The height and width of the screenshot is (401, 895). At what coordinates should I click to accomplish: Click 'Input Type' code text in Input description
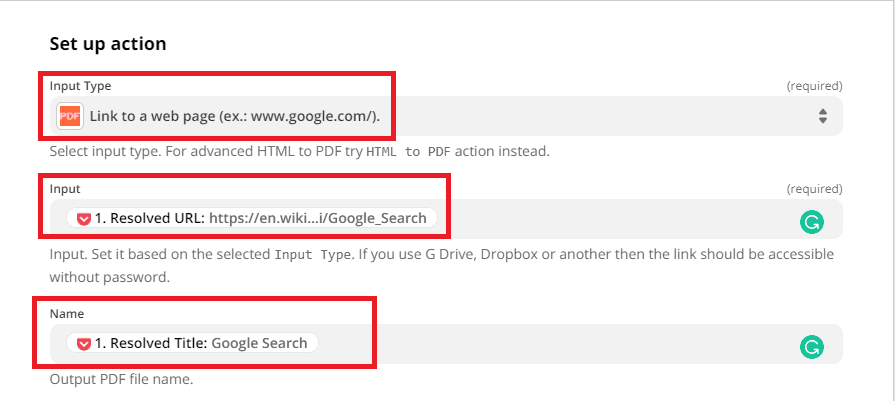tap(313, 254)
